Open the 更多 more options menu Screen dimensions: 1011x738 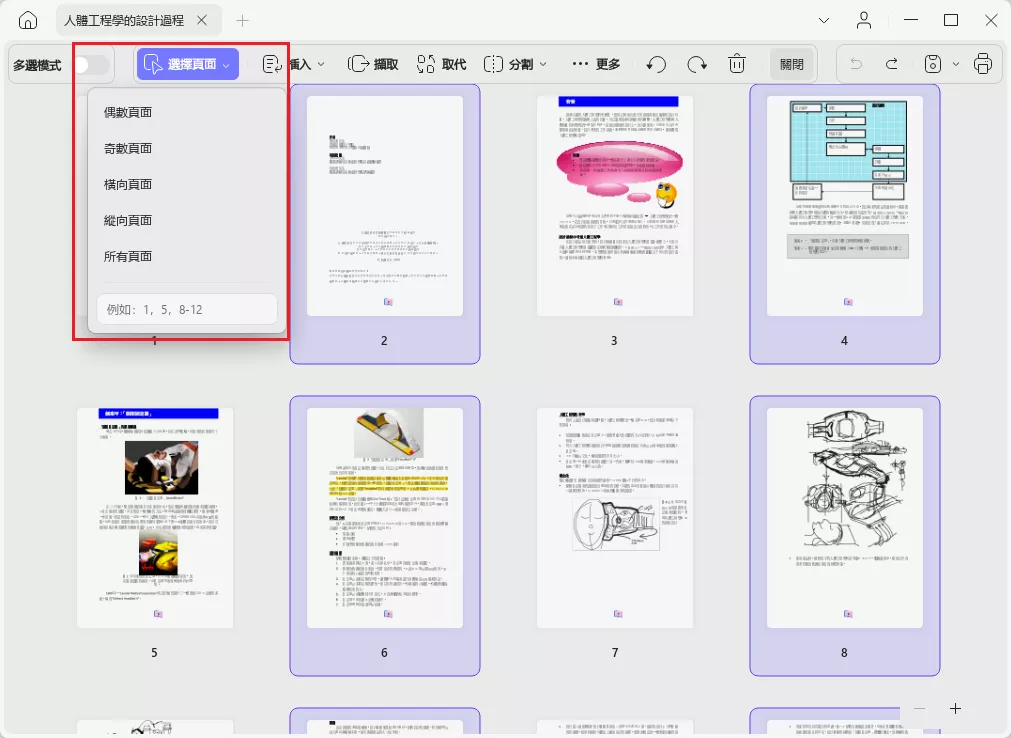pyautogui.click(x=596, y=64)
